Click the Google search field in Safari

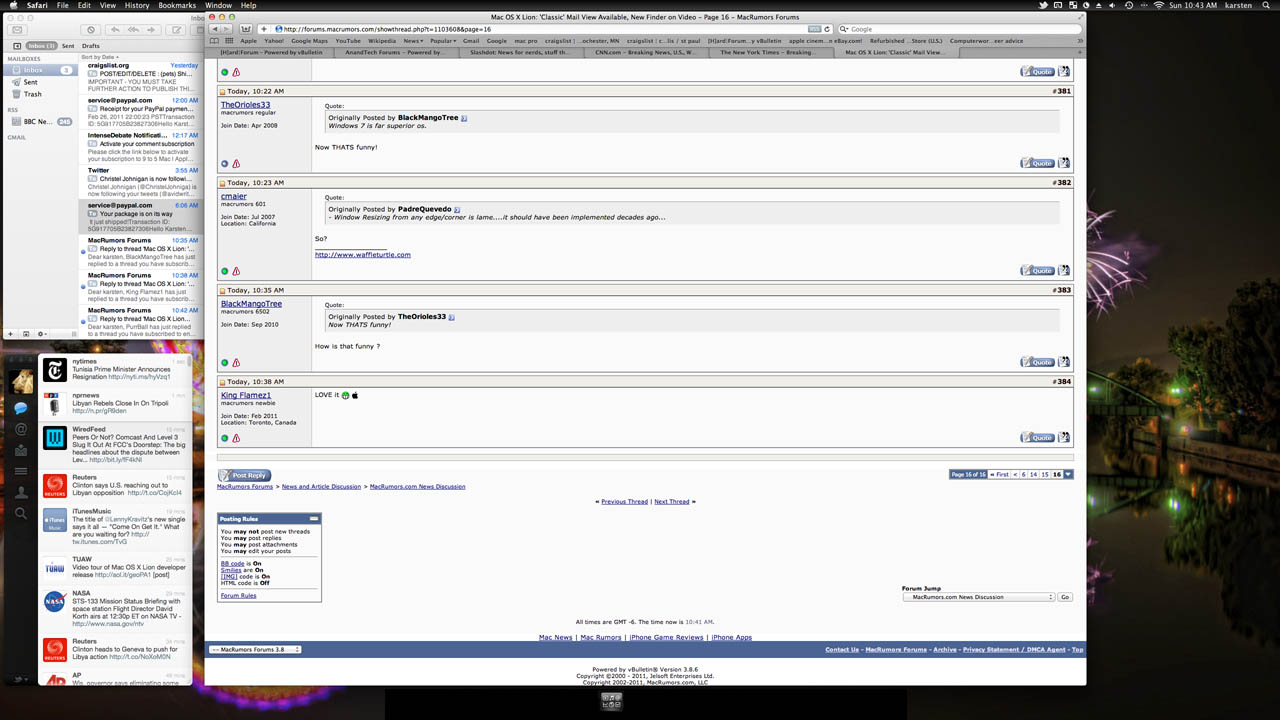(x=960, y=29)
